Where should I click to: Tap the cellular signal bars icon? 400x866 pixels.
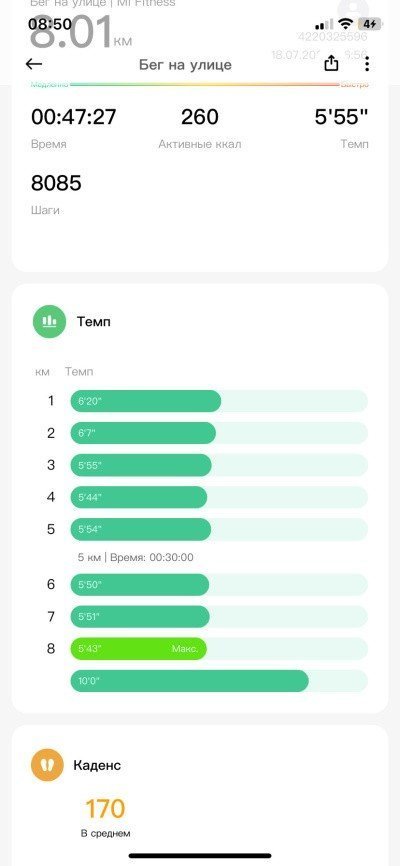(324, 24)
